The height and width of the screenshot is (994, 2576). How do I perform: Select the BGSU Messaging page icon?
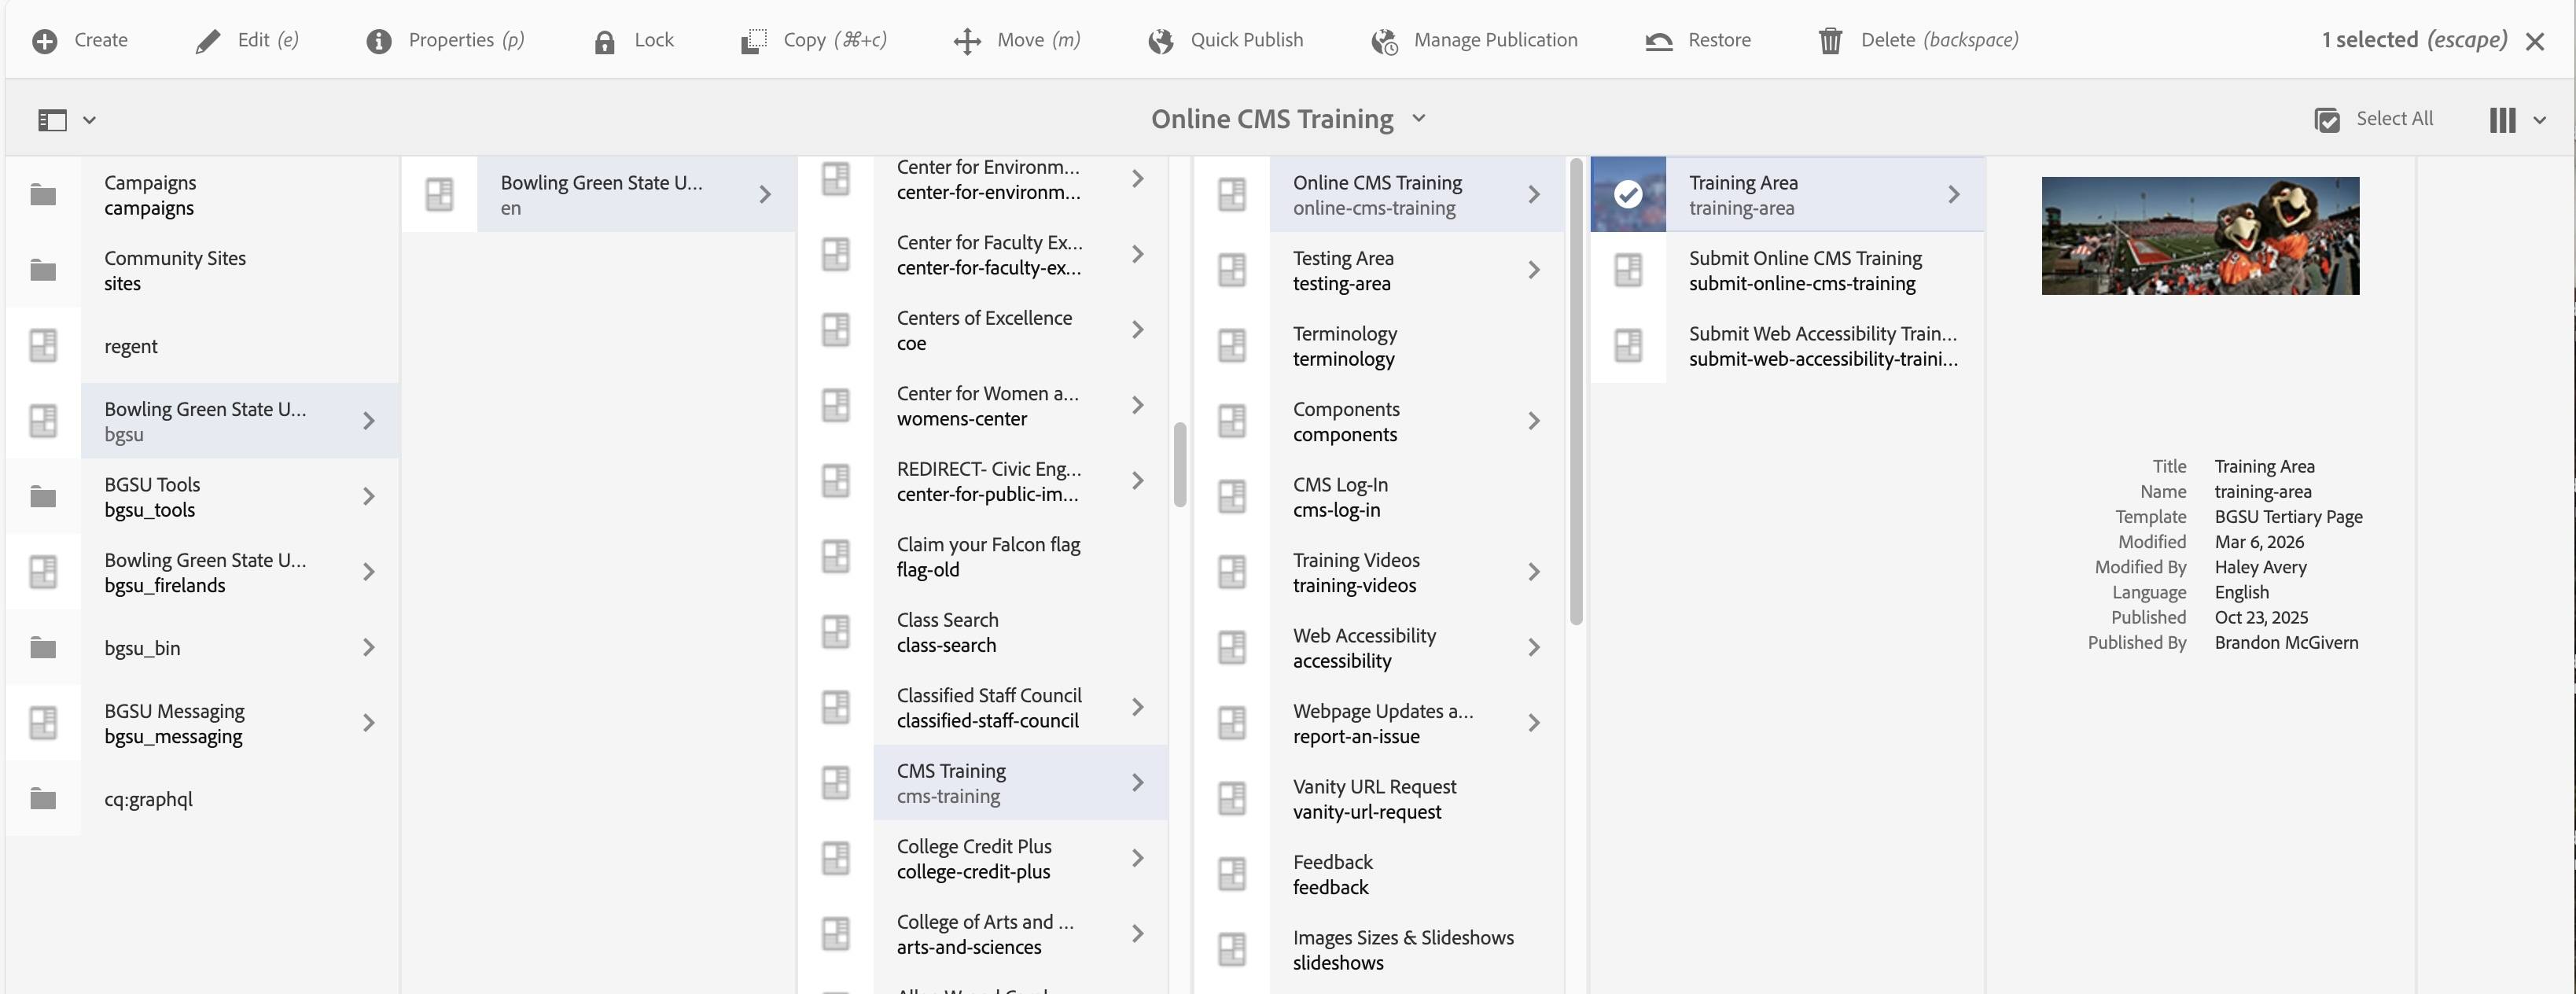tap(43, 723)
